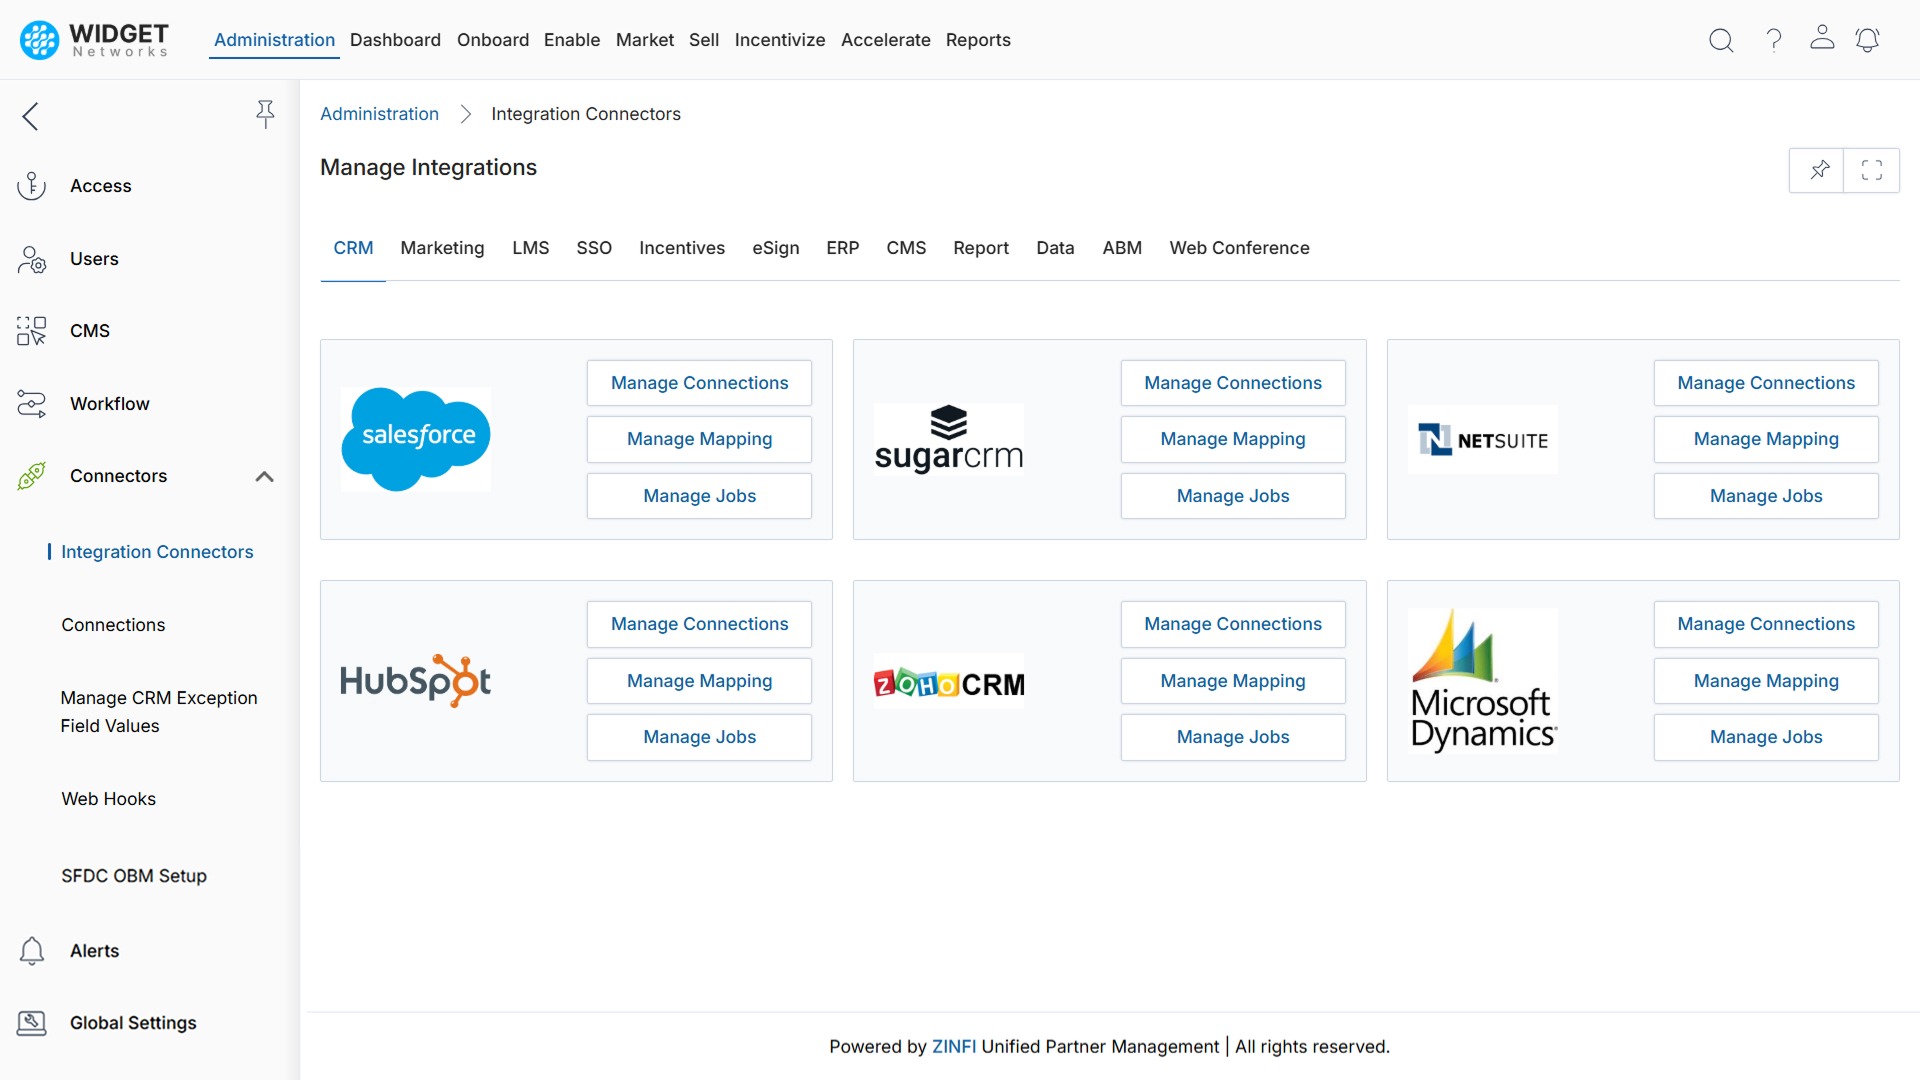Open the search icon in top bar
This screenshot has width=1920, height=1080.
1722,40
